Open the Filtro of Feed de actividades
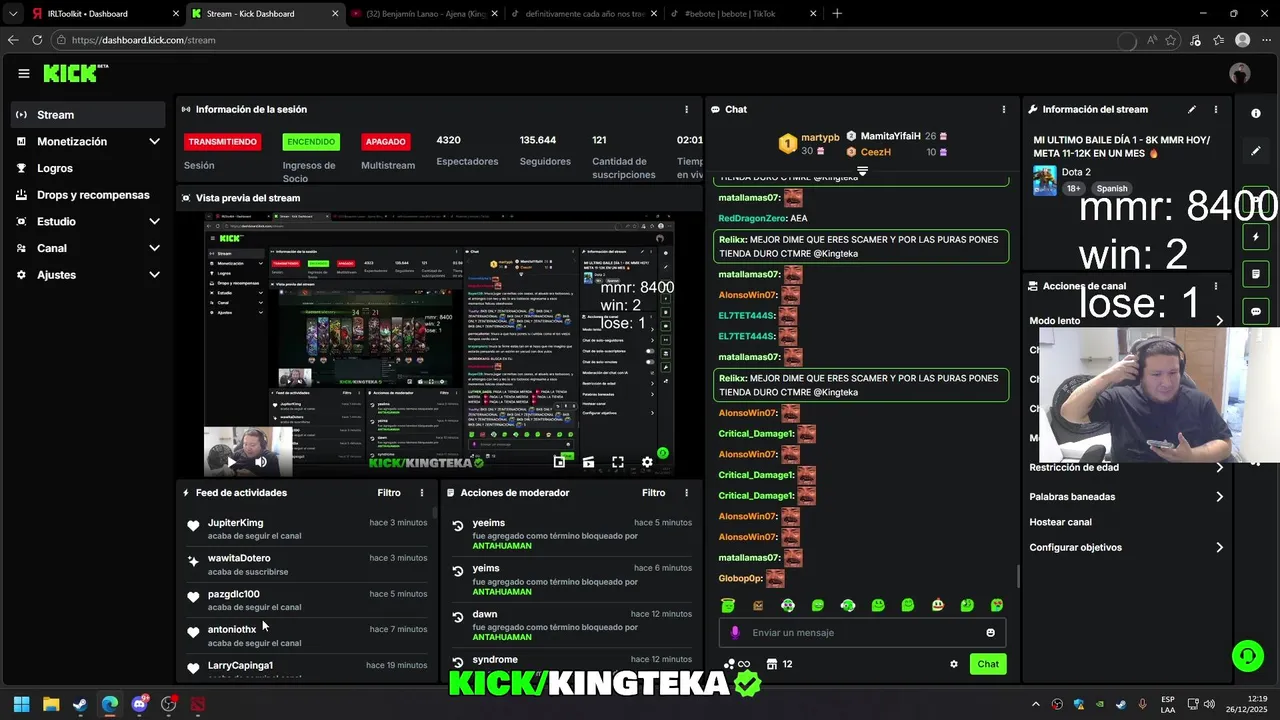Viewport: 1280px width, 720px height. tap(389, 493)
